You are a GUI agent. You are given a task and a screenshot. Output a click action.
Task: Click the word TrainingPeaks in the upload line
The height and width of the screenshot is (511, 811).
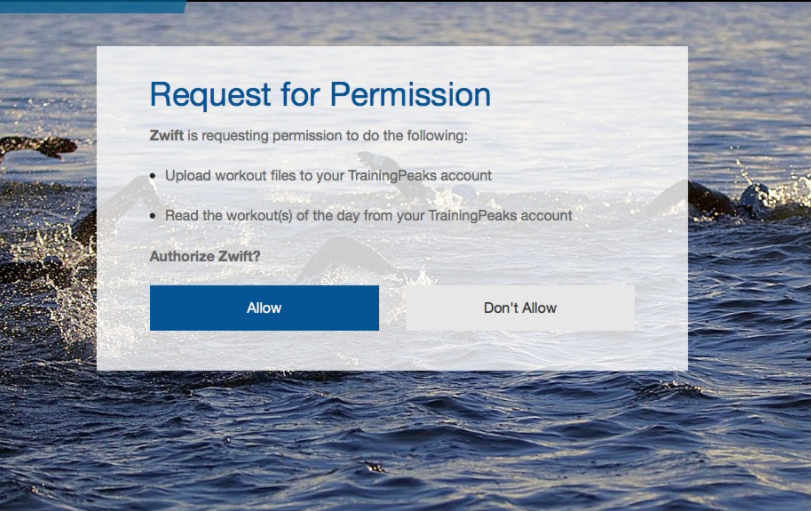392,176
